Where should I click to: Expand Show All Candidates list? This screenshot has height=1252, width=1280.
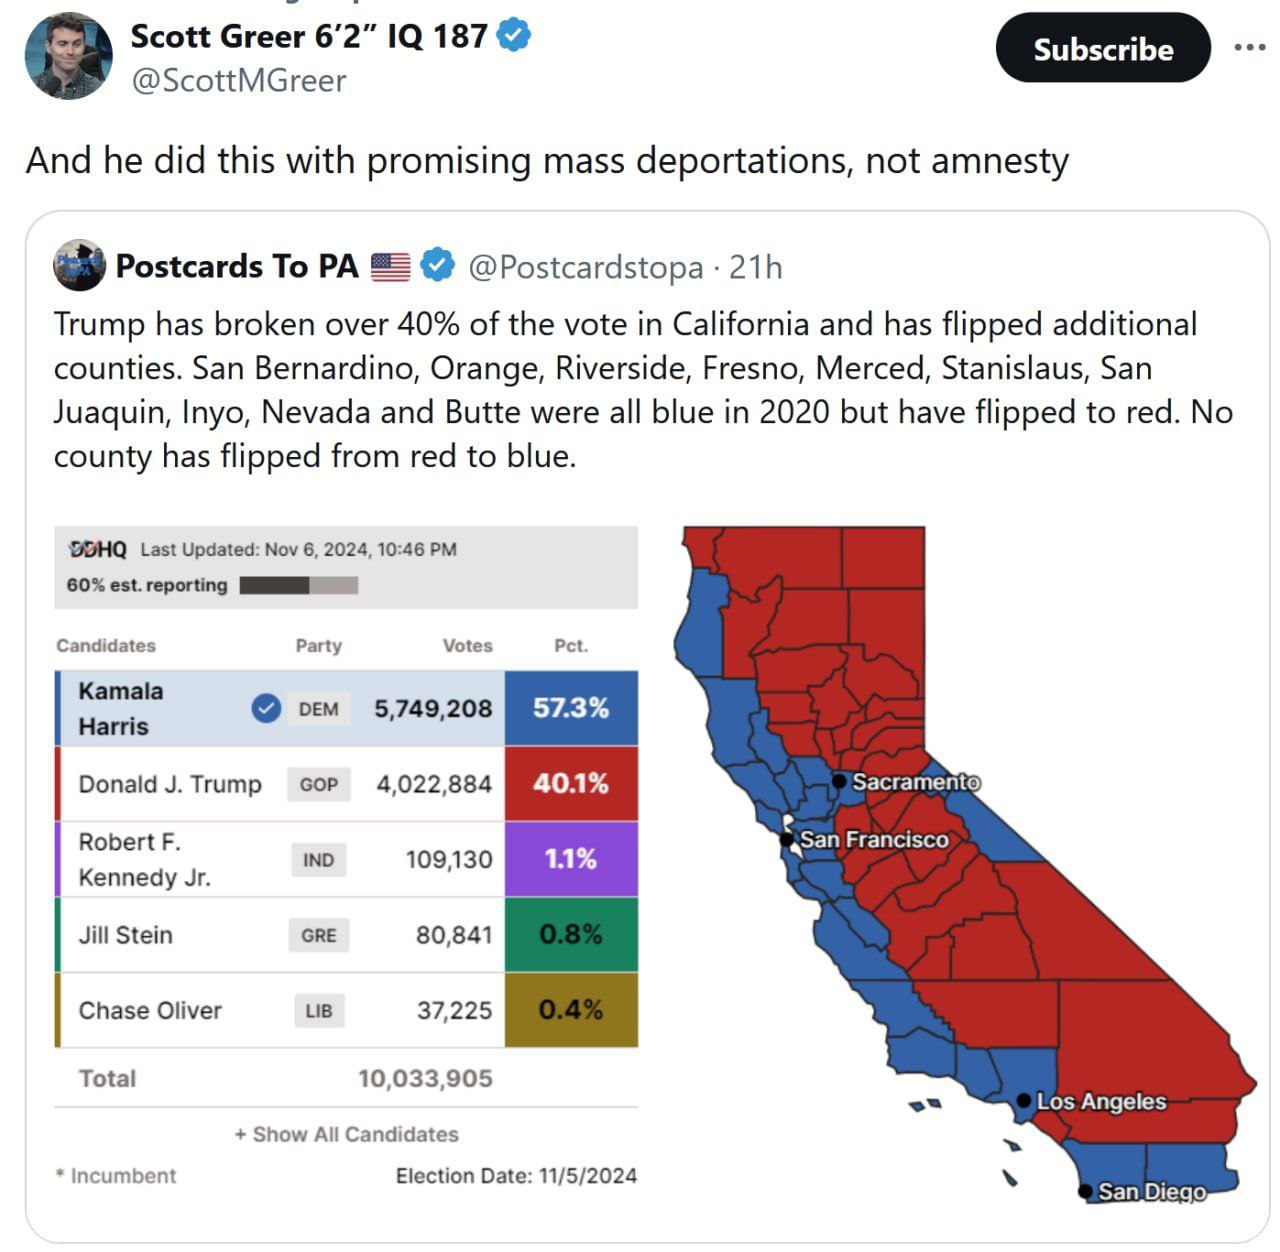pos(346,1134)
